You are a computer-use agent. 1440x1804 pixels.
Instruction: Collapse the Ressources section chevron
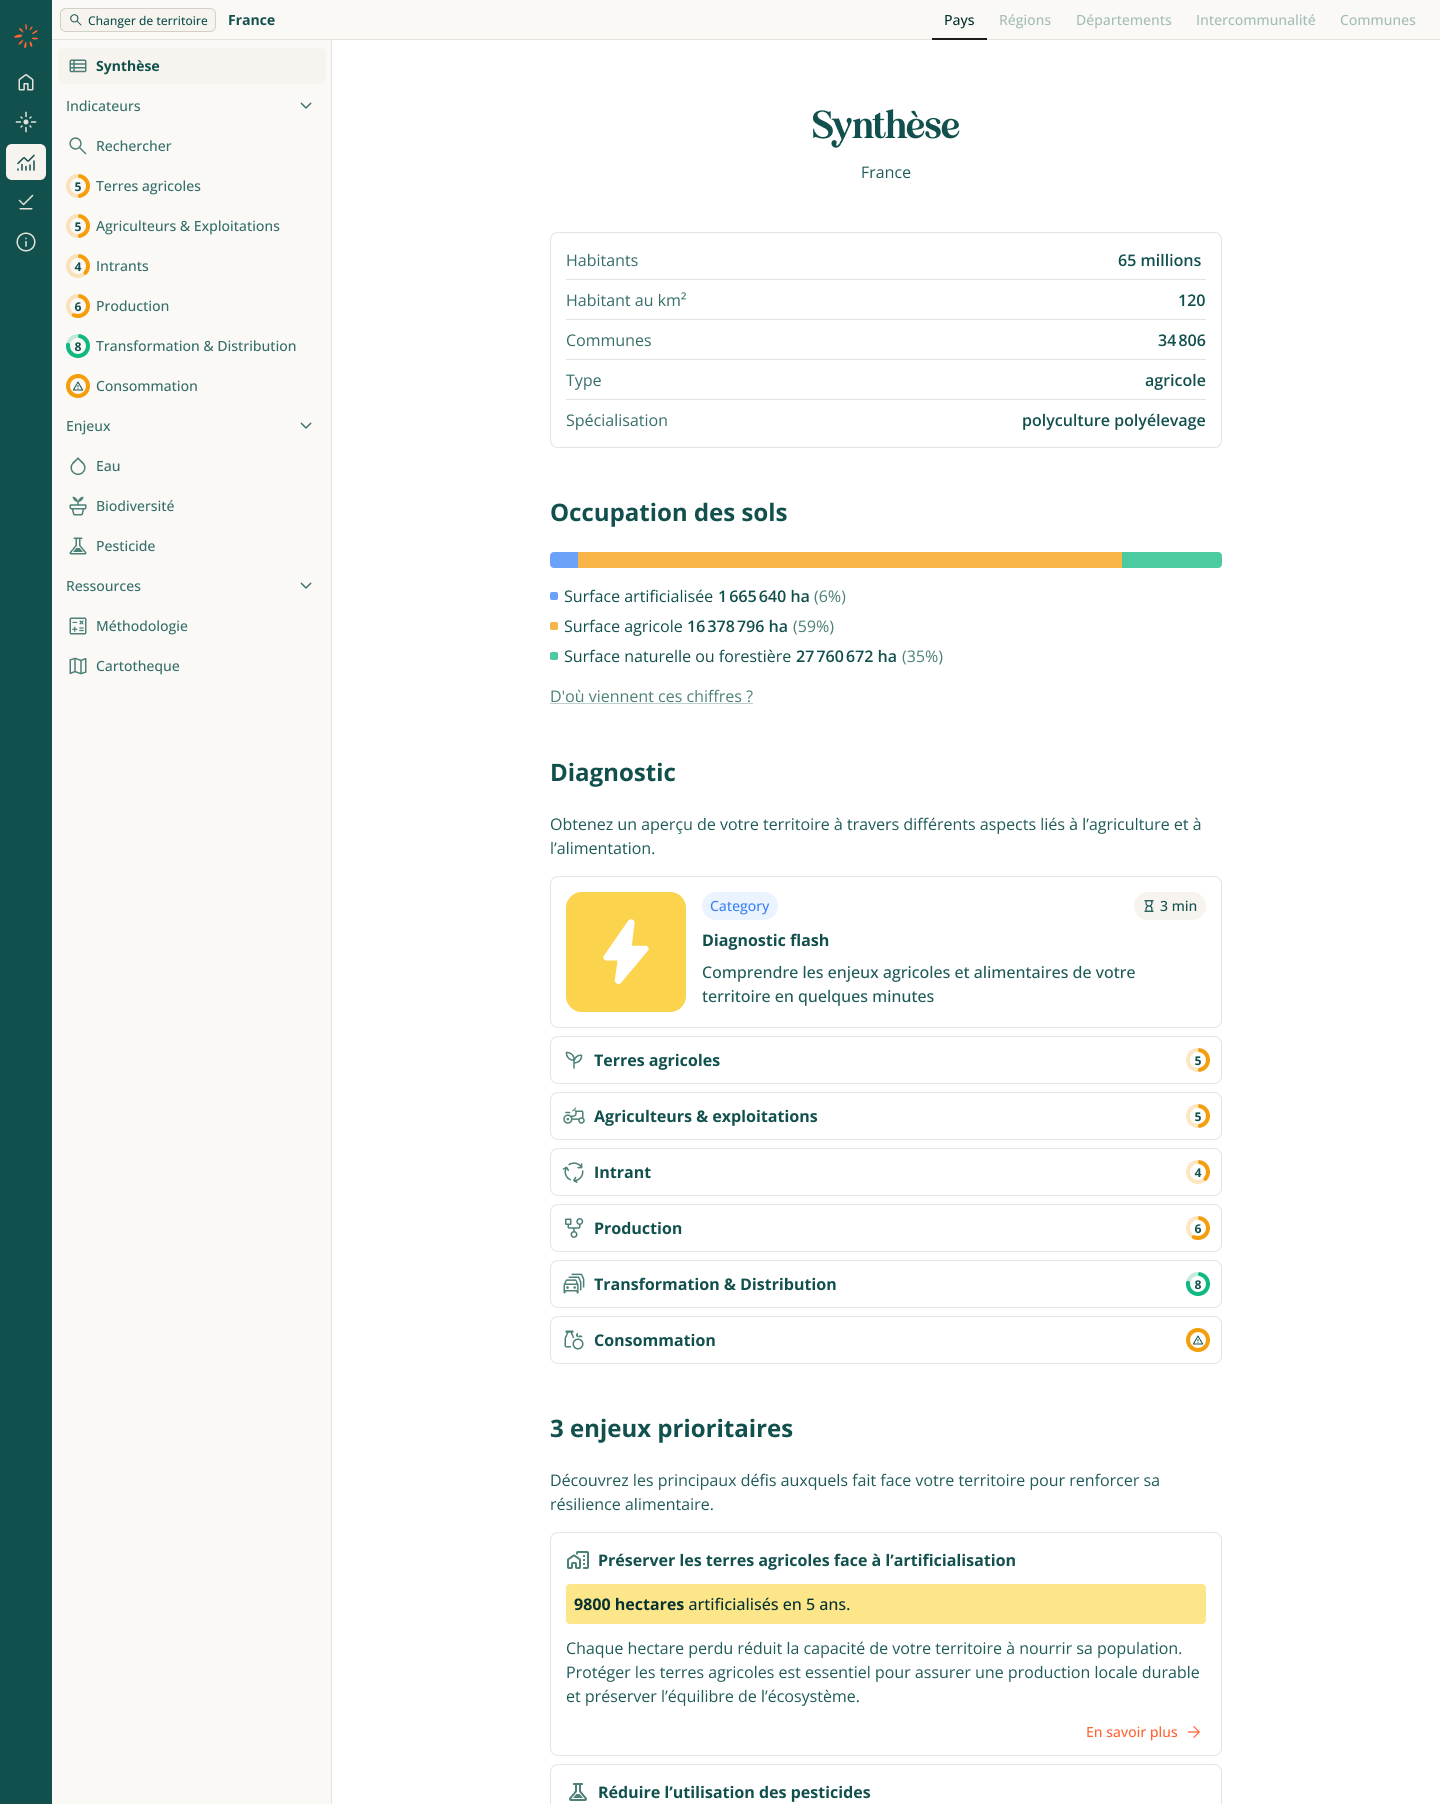[x=306, y=586]
